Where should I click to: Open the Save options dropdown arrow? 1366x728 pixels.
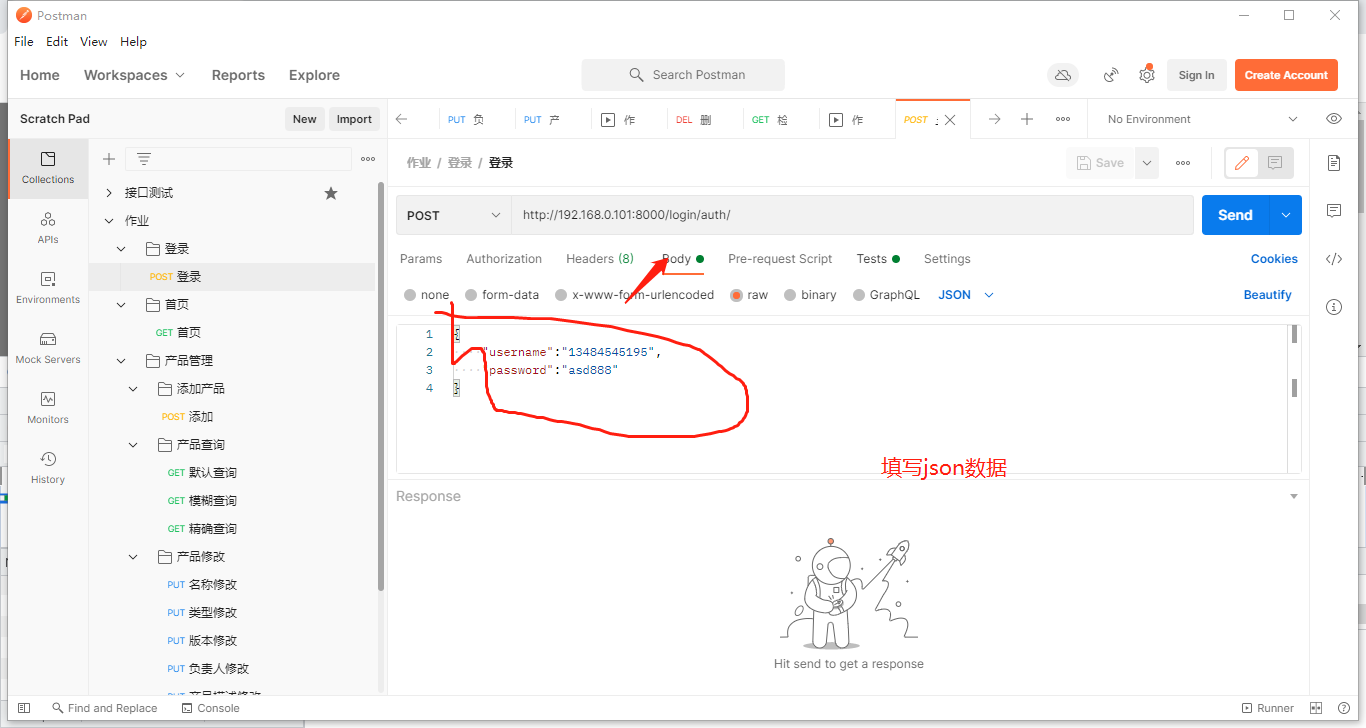coord(1147,163)
